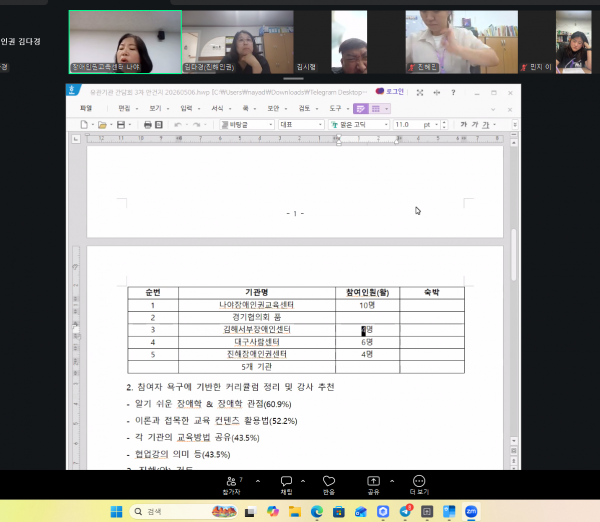Viewport: 600px width, 522px height.
Task: Open the Zoom chat button
Action: click(286, 485)
